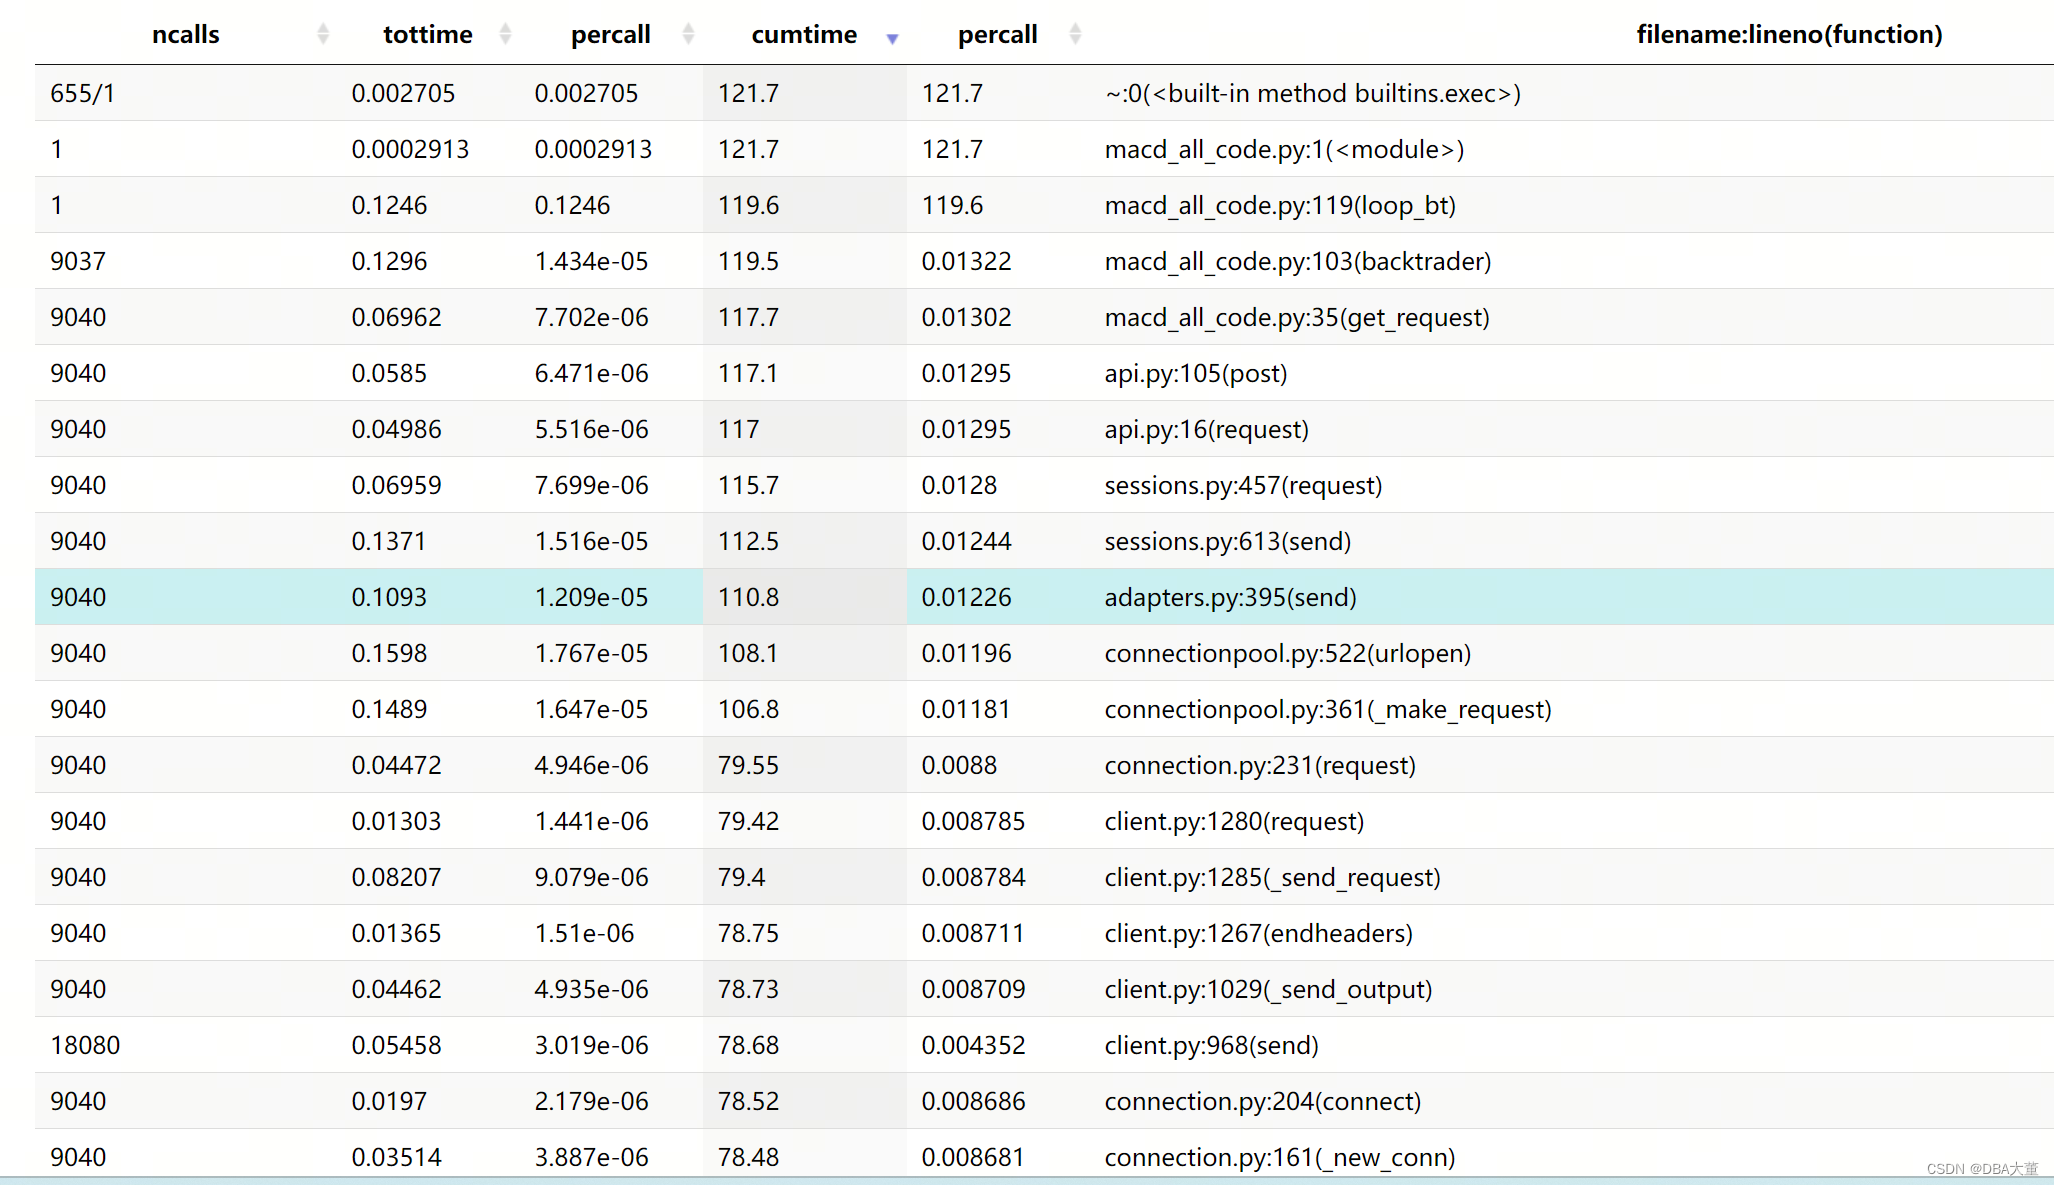The height and width of the screenshot is (1185, 2054).
Task: Click ncalls value 655/1
Action: click(x=82, y=93)
